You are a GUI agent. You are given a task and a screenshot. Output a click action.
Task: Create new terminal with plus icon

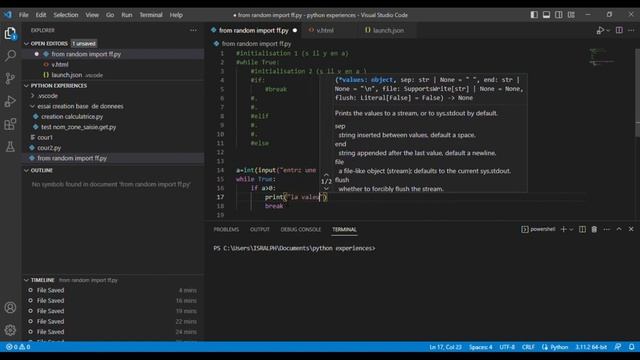pos(563,229)
